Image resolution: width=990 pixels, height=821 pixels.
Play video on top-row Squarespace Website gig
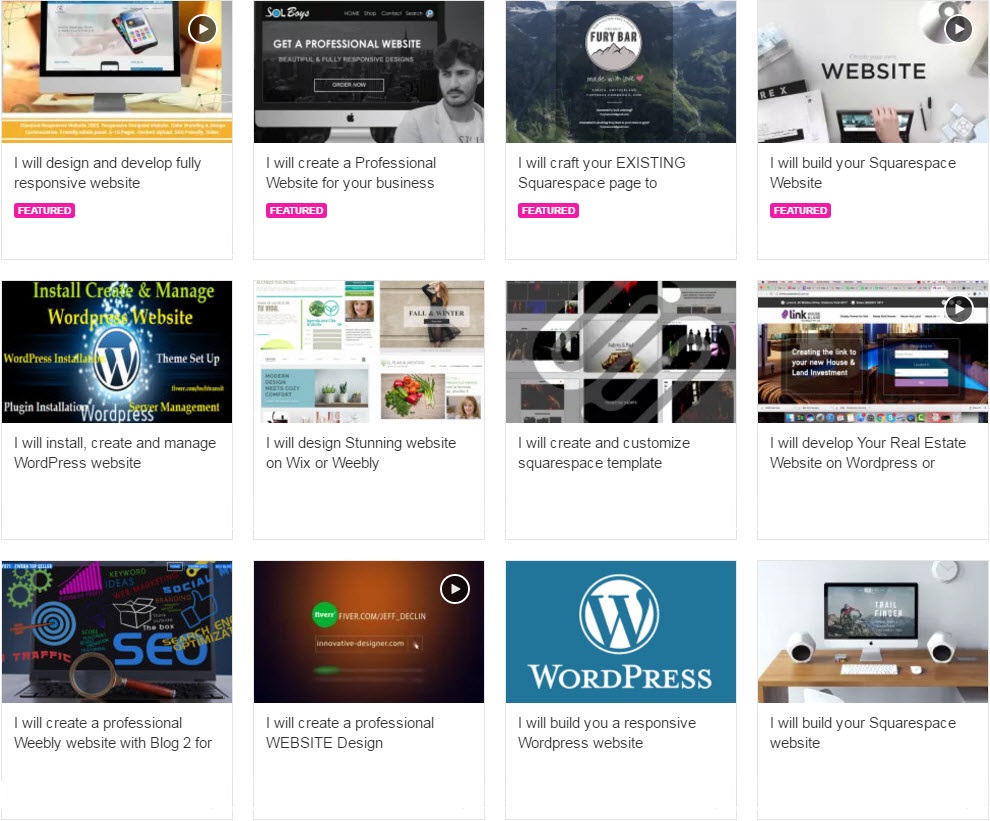[x=958, y=29]
